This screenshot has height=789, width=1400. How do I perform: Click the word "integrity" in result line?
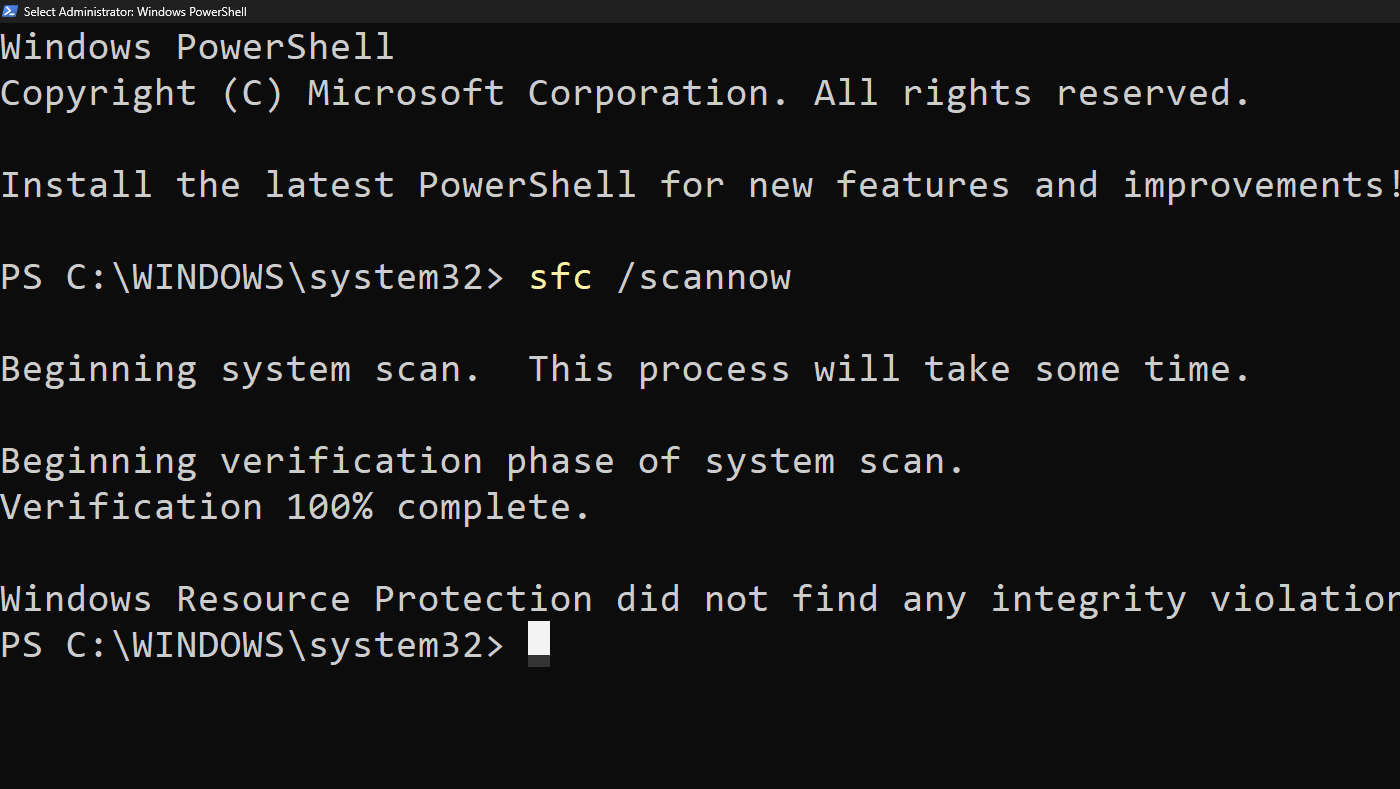click(1088, 599)
